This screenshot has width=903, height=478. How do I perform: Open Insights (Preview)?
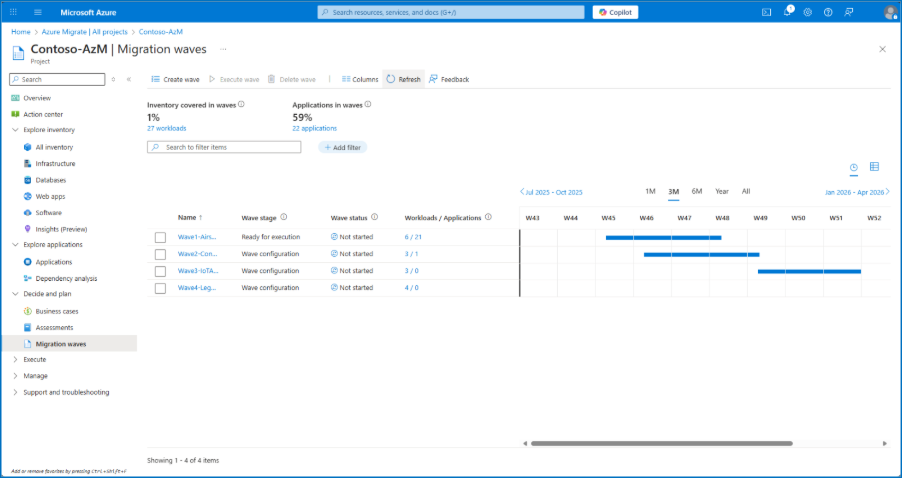61,229
